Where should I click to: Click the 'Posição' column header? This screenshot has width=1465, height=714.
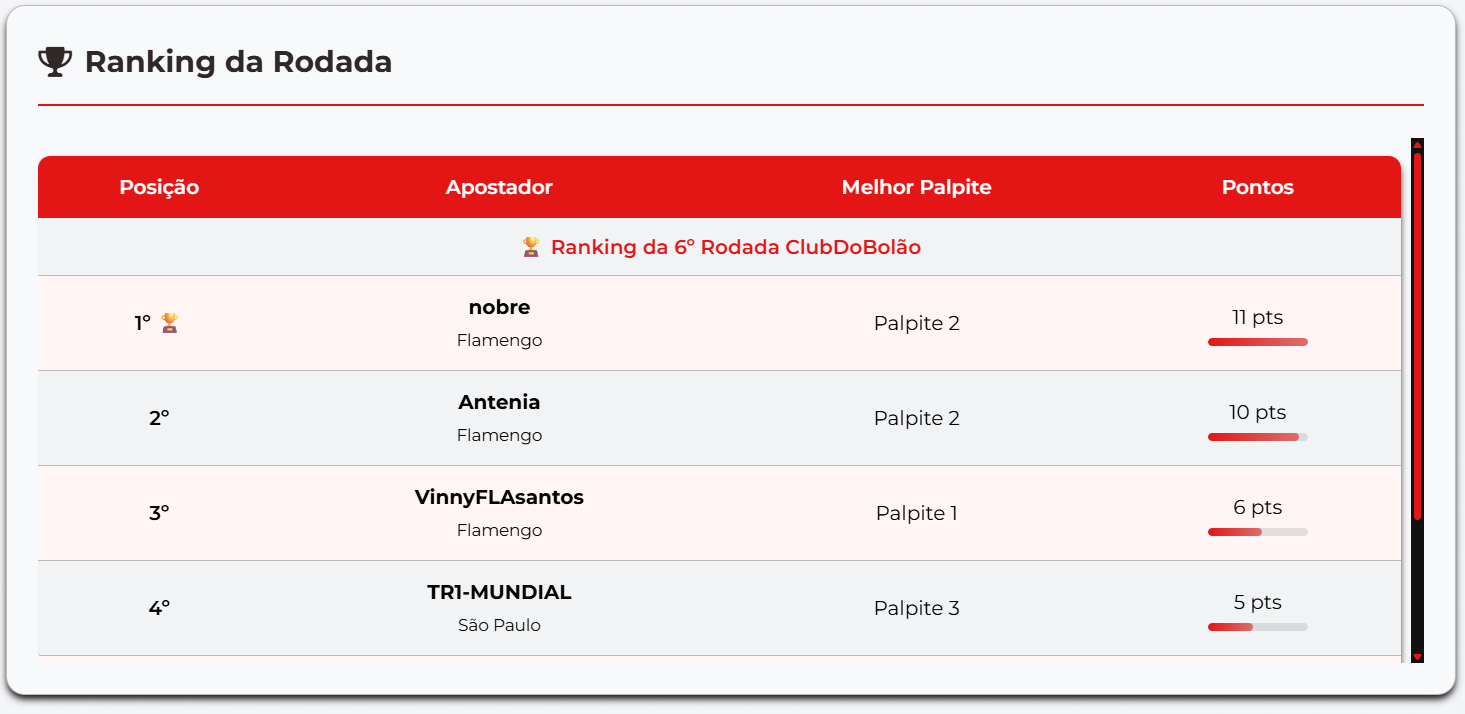pyautogui.click(x=158, y=187)
